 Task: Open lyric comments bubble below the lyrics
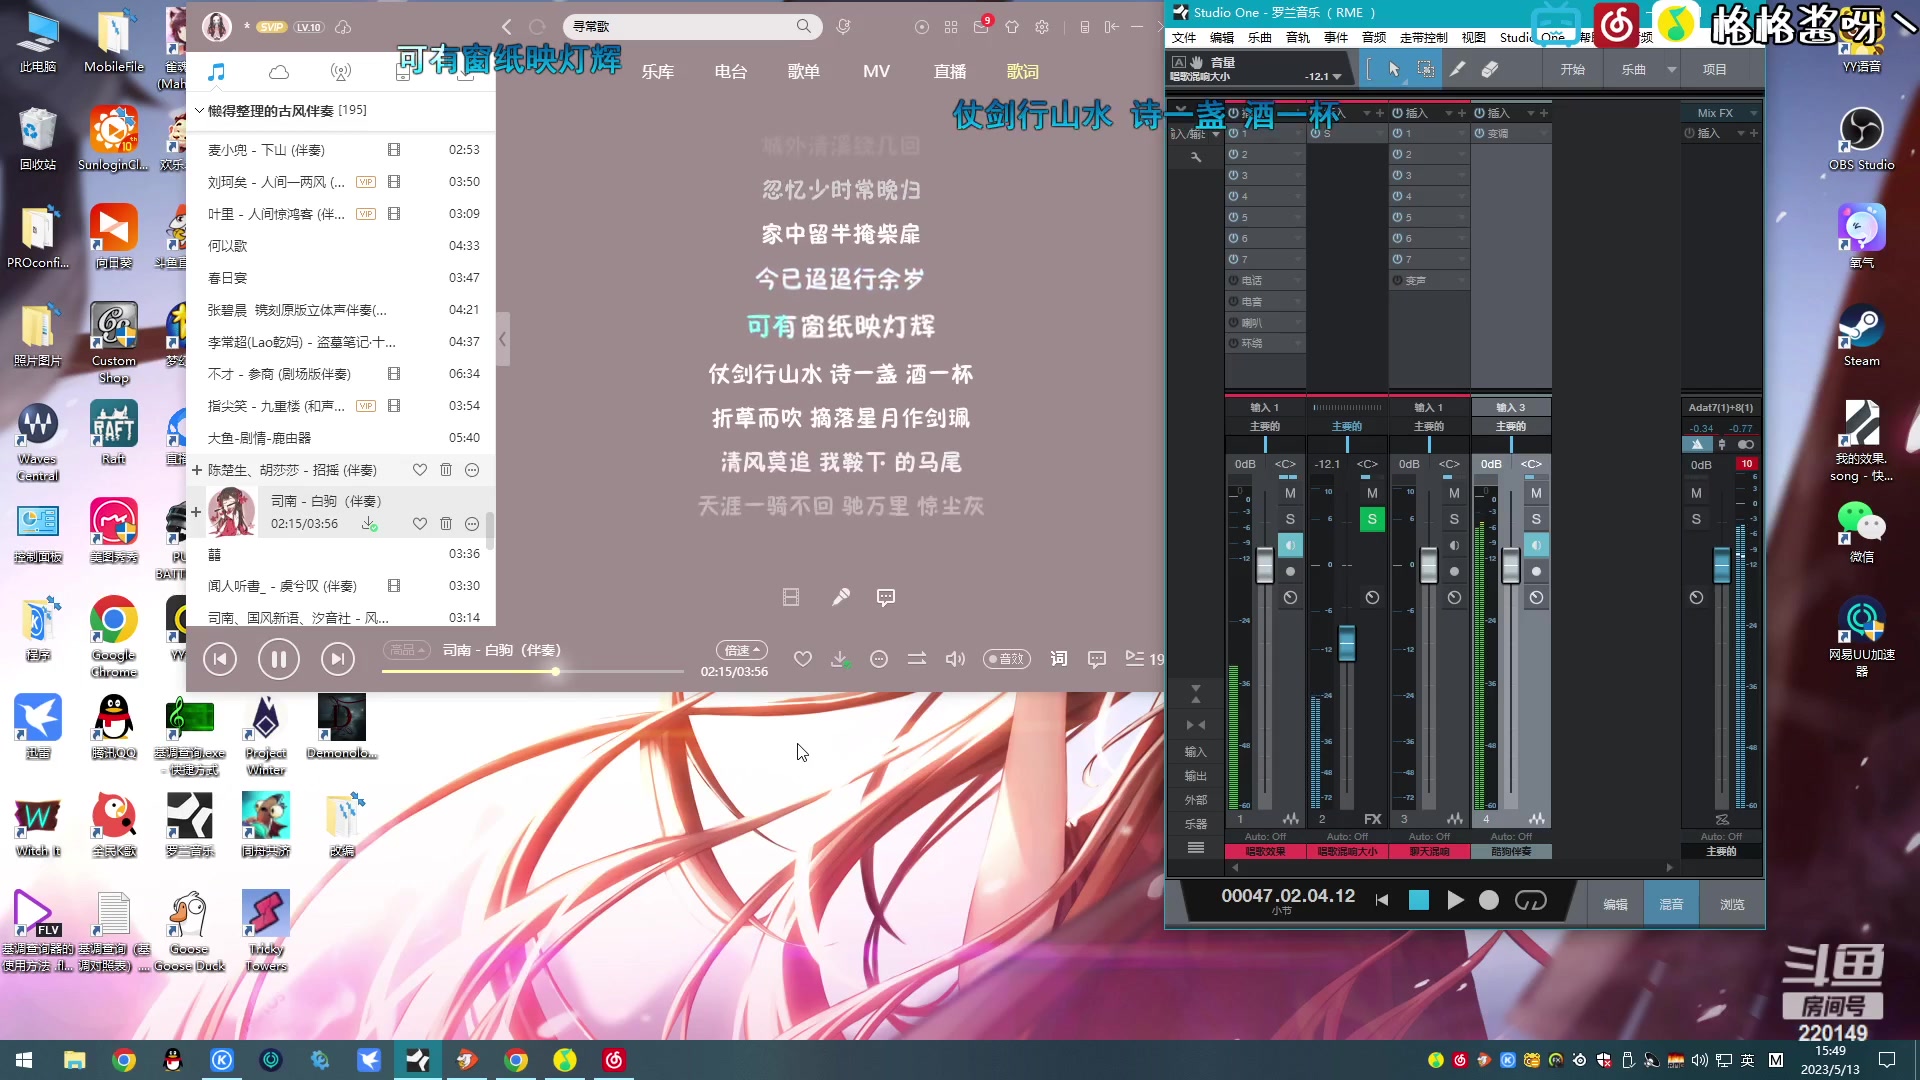coord(886,598)
